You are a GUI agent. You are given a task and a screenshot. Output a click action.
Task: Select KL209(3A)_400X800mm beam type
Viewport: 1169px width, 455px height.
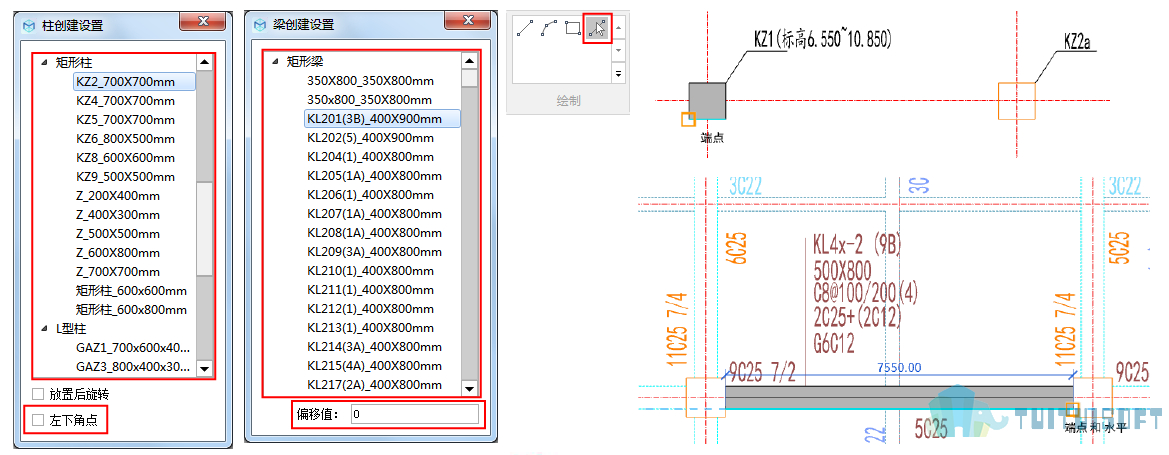[x=374, y=251]
